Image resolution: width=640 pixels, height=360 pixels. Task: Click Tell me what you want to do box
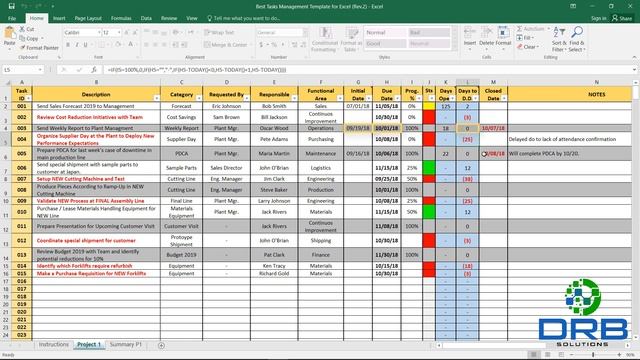tap(244, 18)
